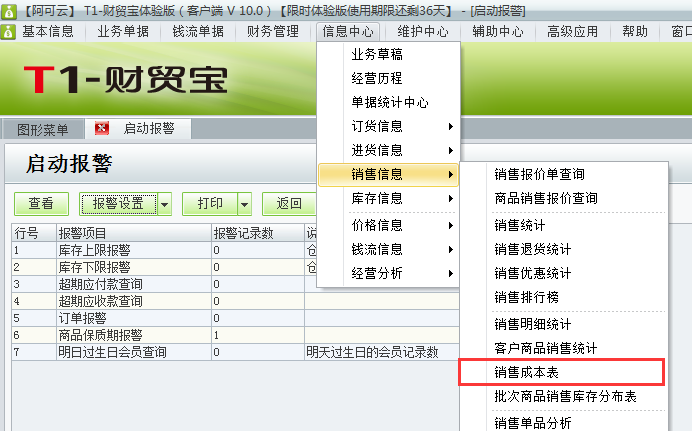The height and width of the screenshot is (431, 692).
Task: Click 明天过生日的会员记录数 description cell
Action: click(382, 352)
